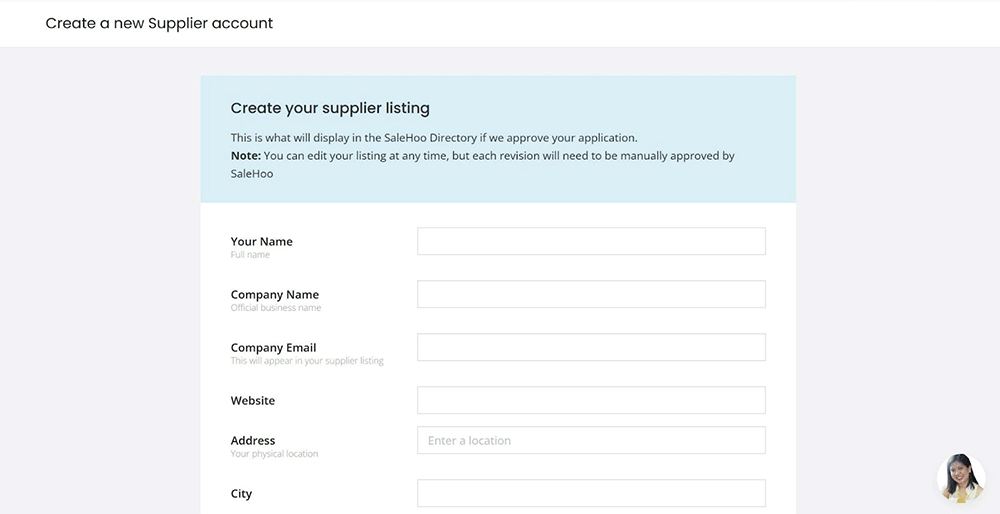Click the 'Official business name' hint
Image resolution: width=1000 pixels, height=514 pixels.
[x=275, y=308]
